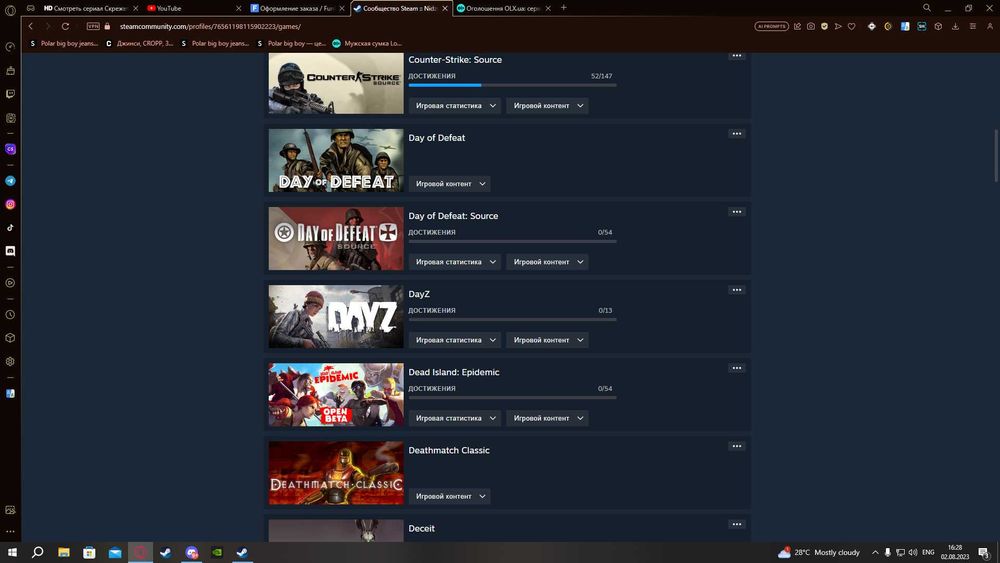The height and width of the screenshot is (563, 1000).
Task: Toggle the VPN badge in address bar
Action: (93, 26)
